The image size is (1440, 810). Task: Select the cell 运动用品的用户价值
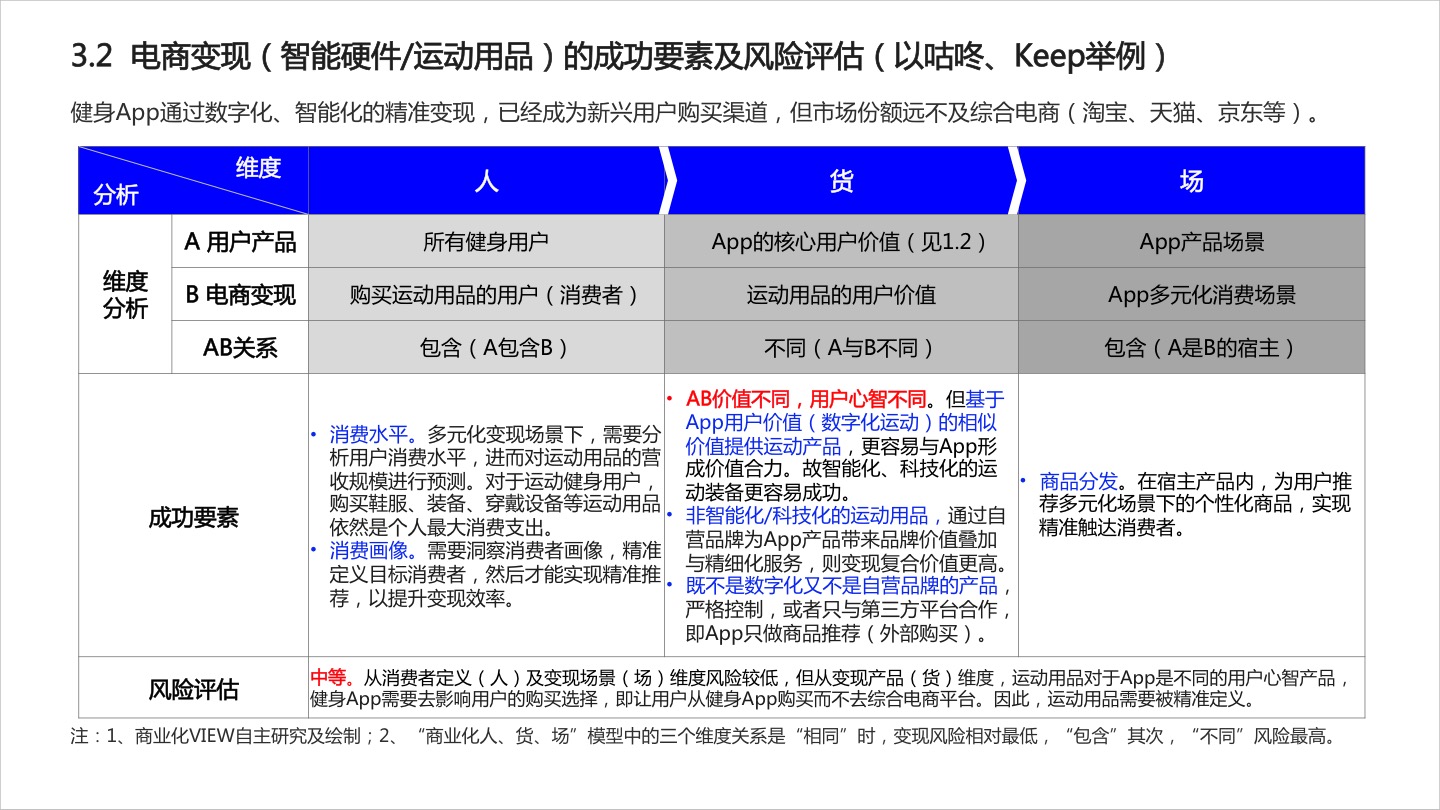[x=841, y=295]
